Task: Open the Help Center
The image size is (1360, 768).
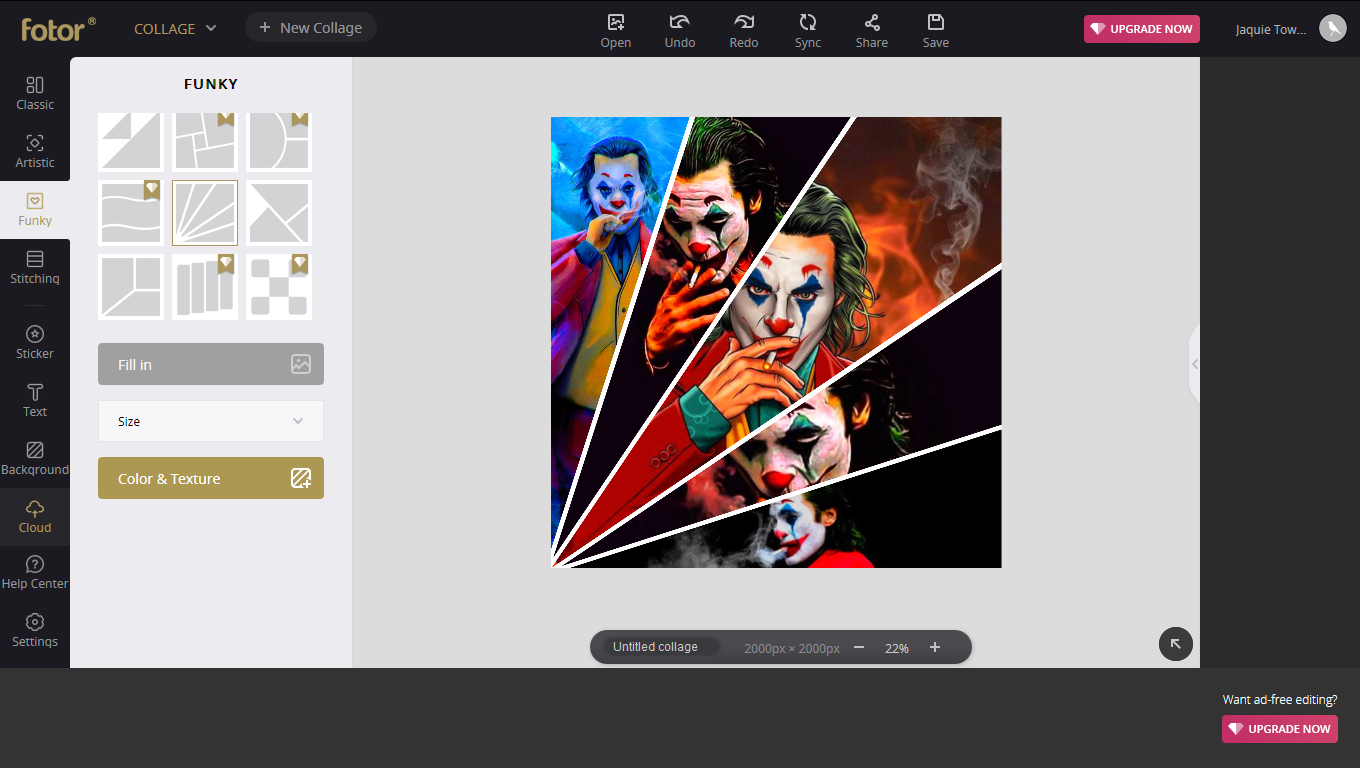Action: [x=35, y=572]
